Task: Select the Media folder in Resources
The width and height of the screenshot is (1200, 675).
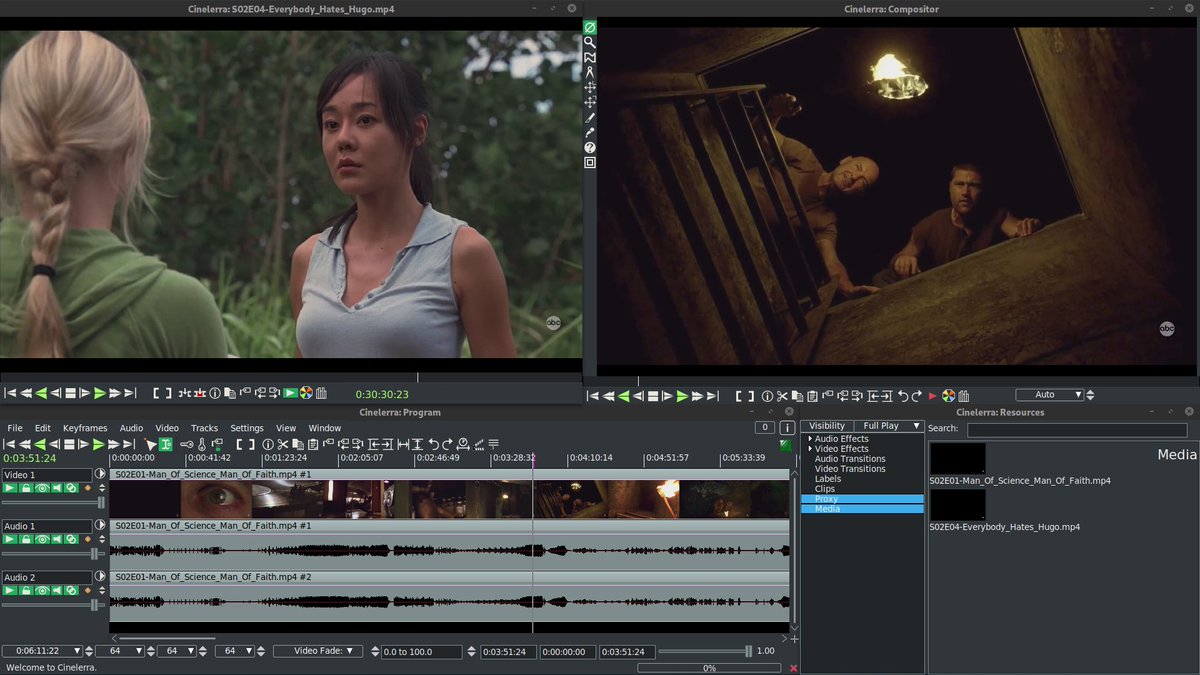Action: (x=862, y=509)
